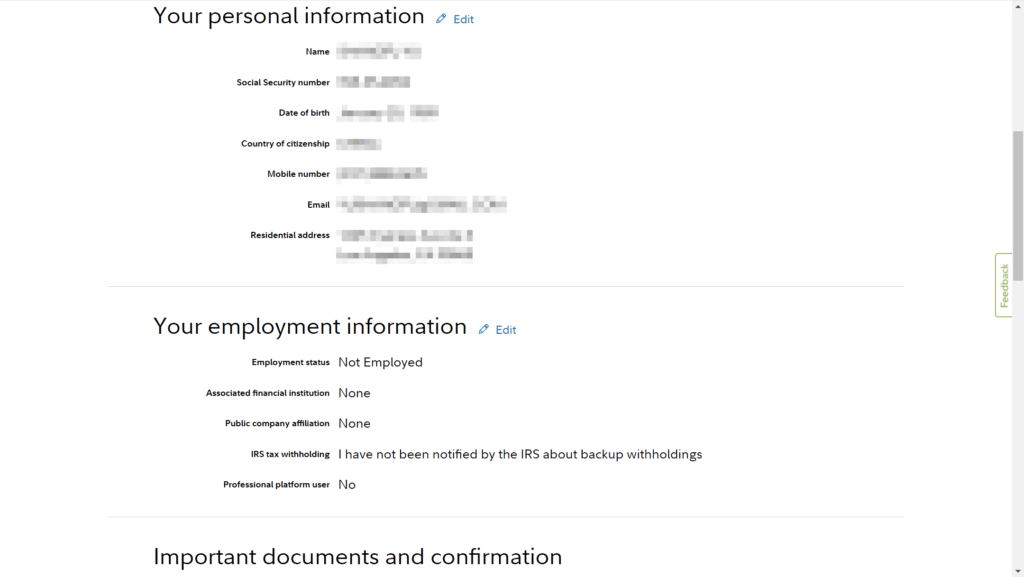Open Edit link for employment information
Image resolution: width=1024 pixels, height=577 pixels.
coord(506,330)
